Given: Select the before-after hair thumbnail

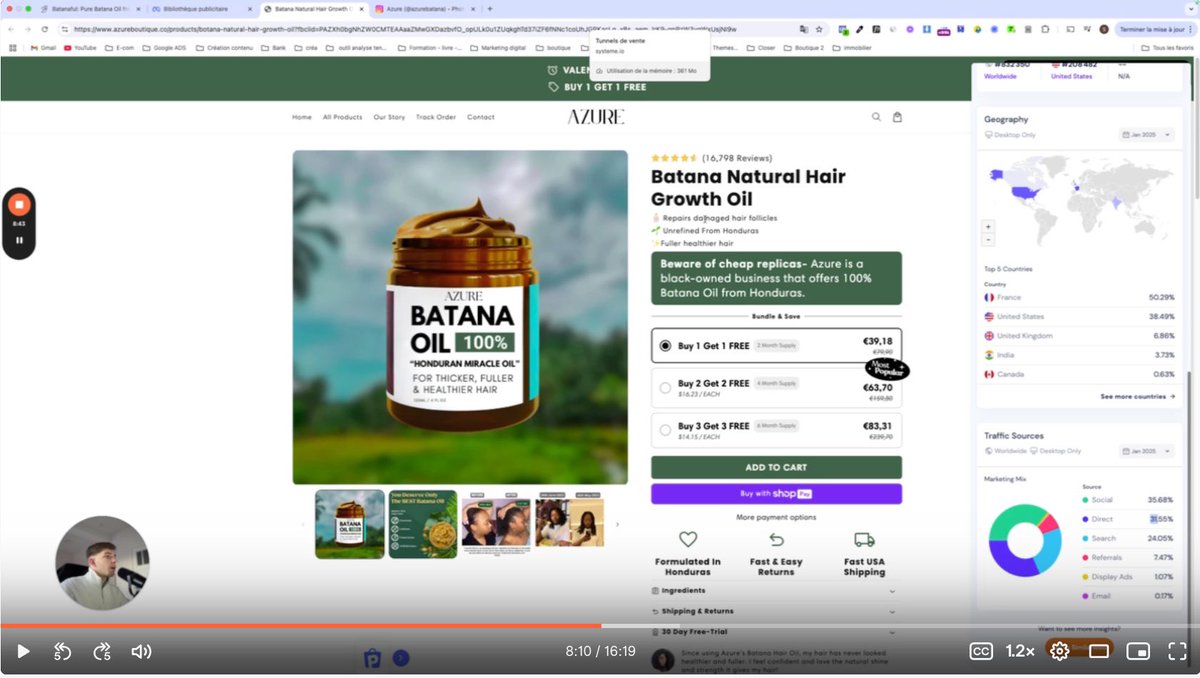Looking at the screenshot, I should click(496, 524).
